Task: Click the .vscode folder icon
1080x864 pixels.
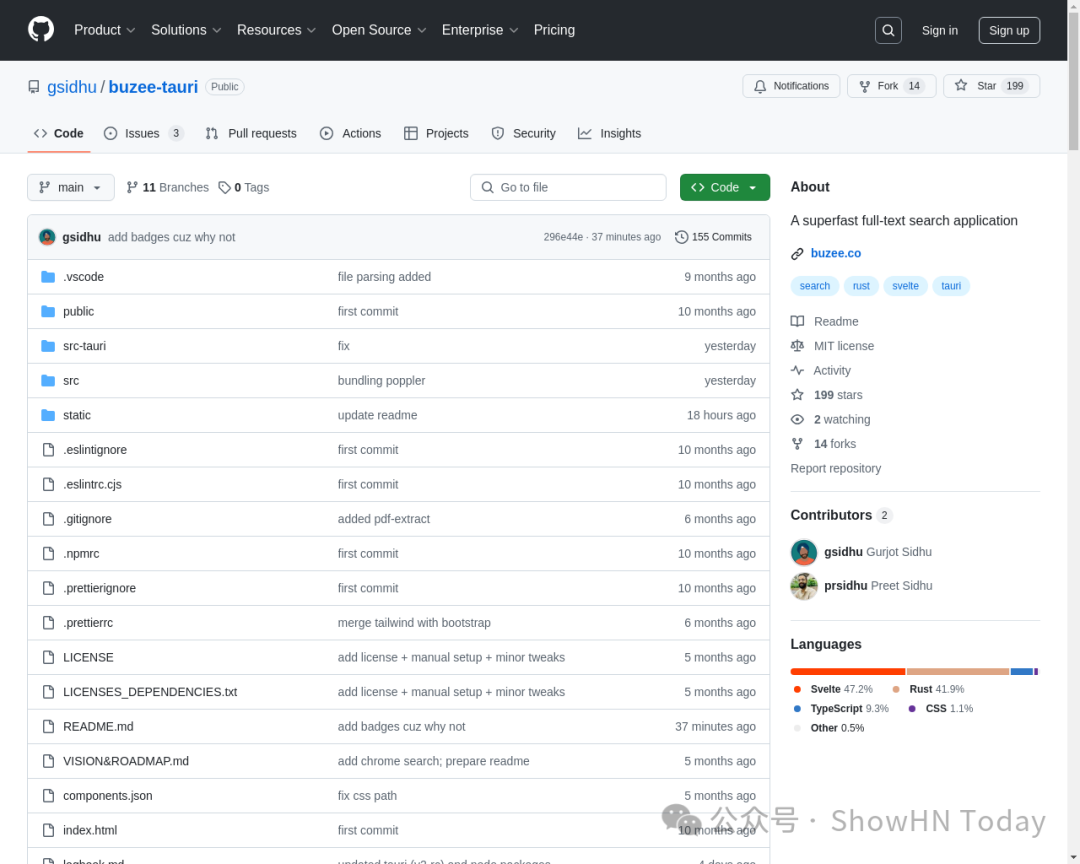Action: [x=48, y=277]
